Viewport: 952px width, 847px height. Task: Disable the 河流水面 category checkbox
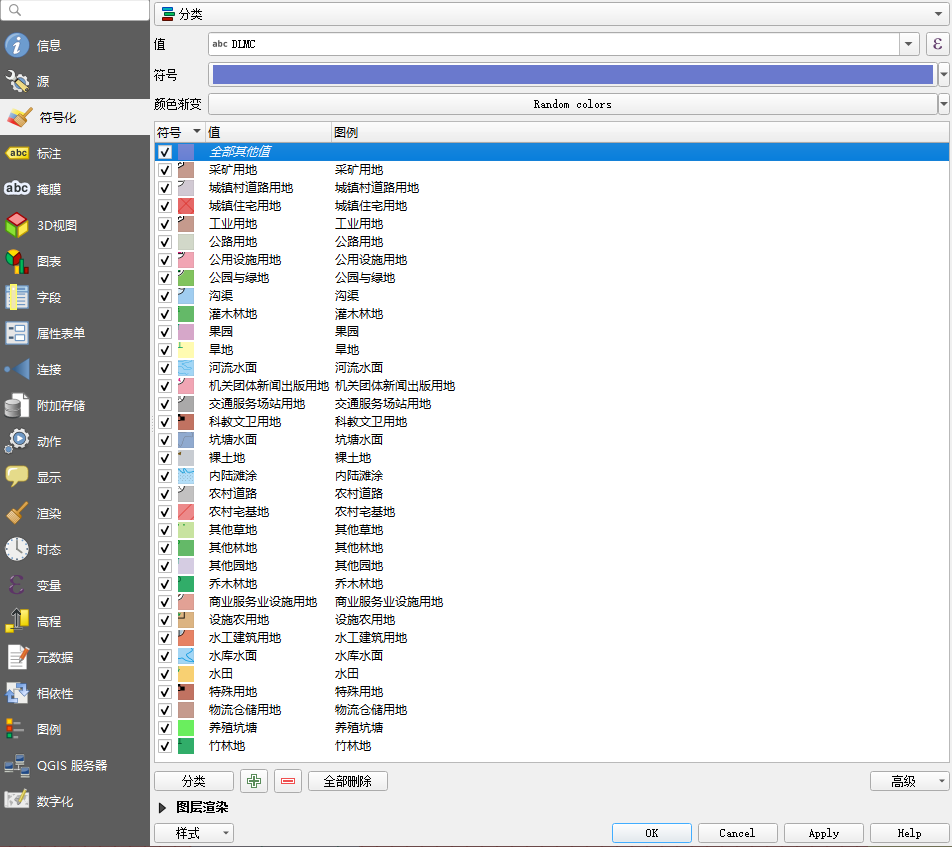click(165, 368)
